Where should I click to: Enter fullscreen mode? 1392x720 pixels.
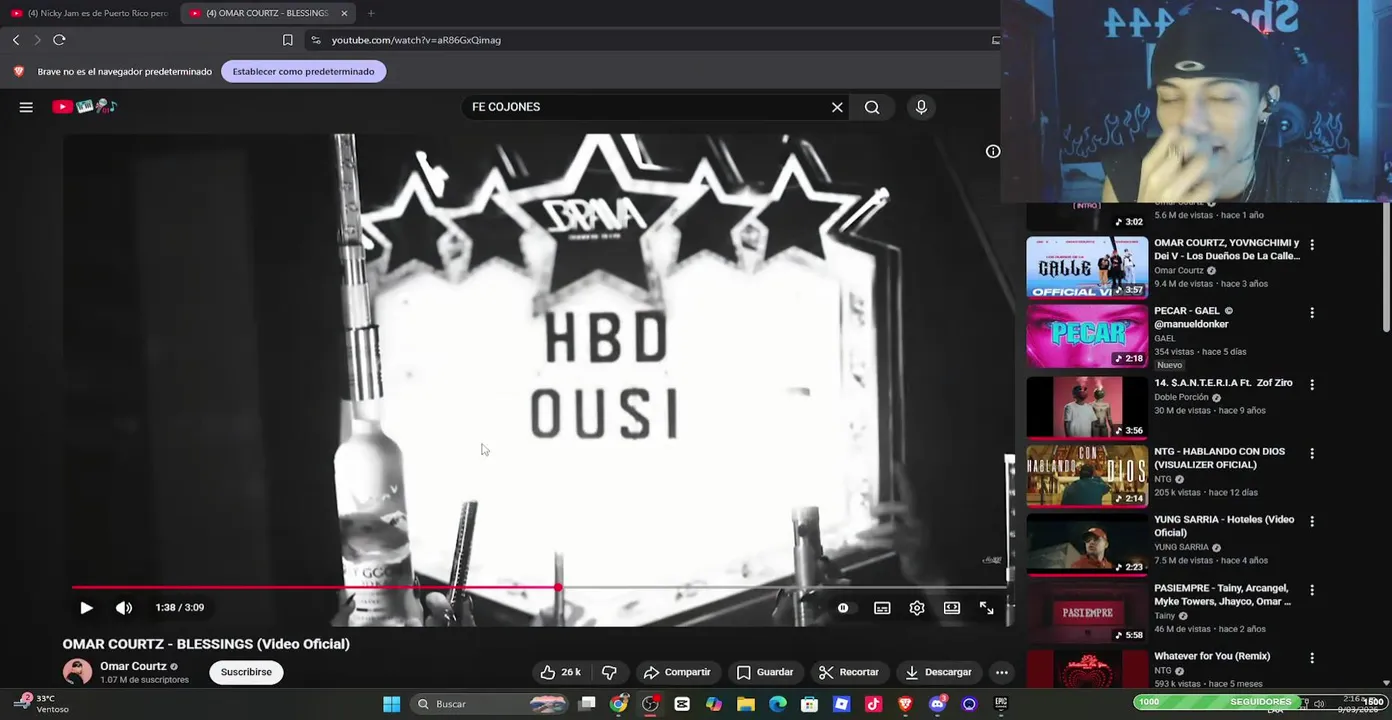(986, 608)
